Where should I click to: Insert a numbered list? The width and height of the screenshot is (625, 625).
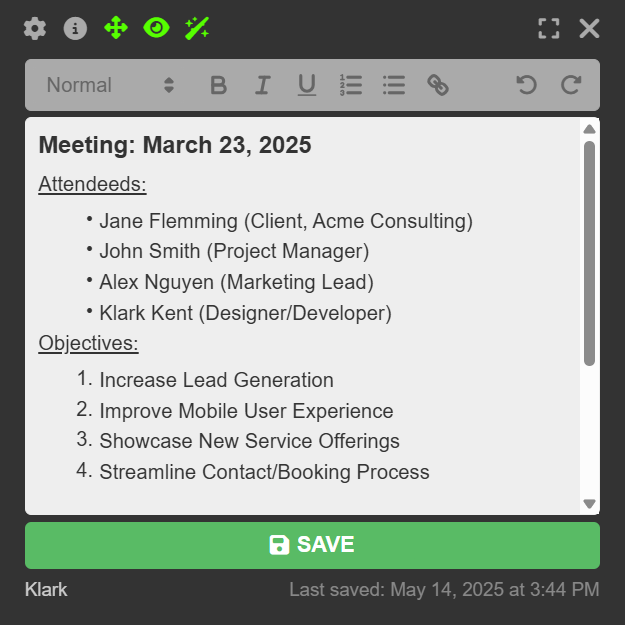(351, 85)
